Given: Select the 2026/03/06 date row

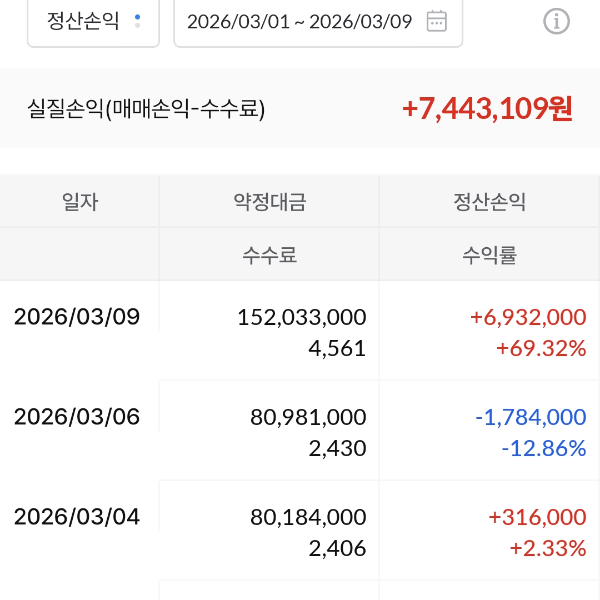Looking at the screenshot, I should (77, 417).
